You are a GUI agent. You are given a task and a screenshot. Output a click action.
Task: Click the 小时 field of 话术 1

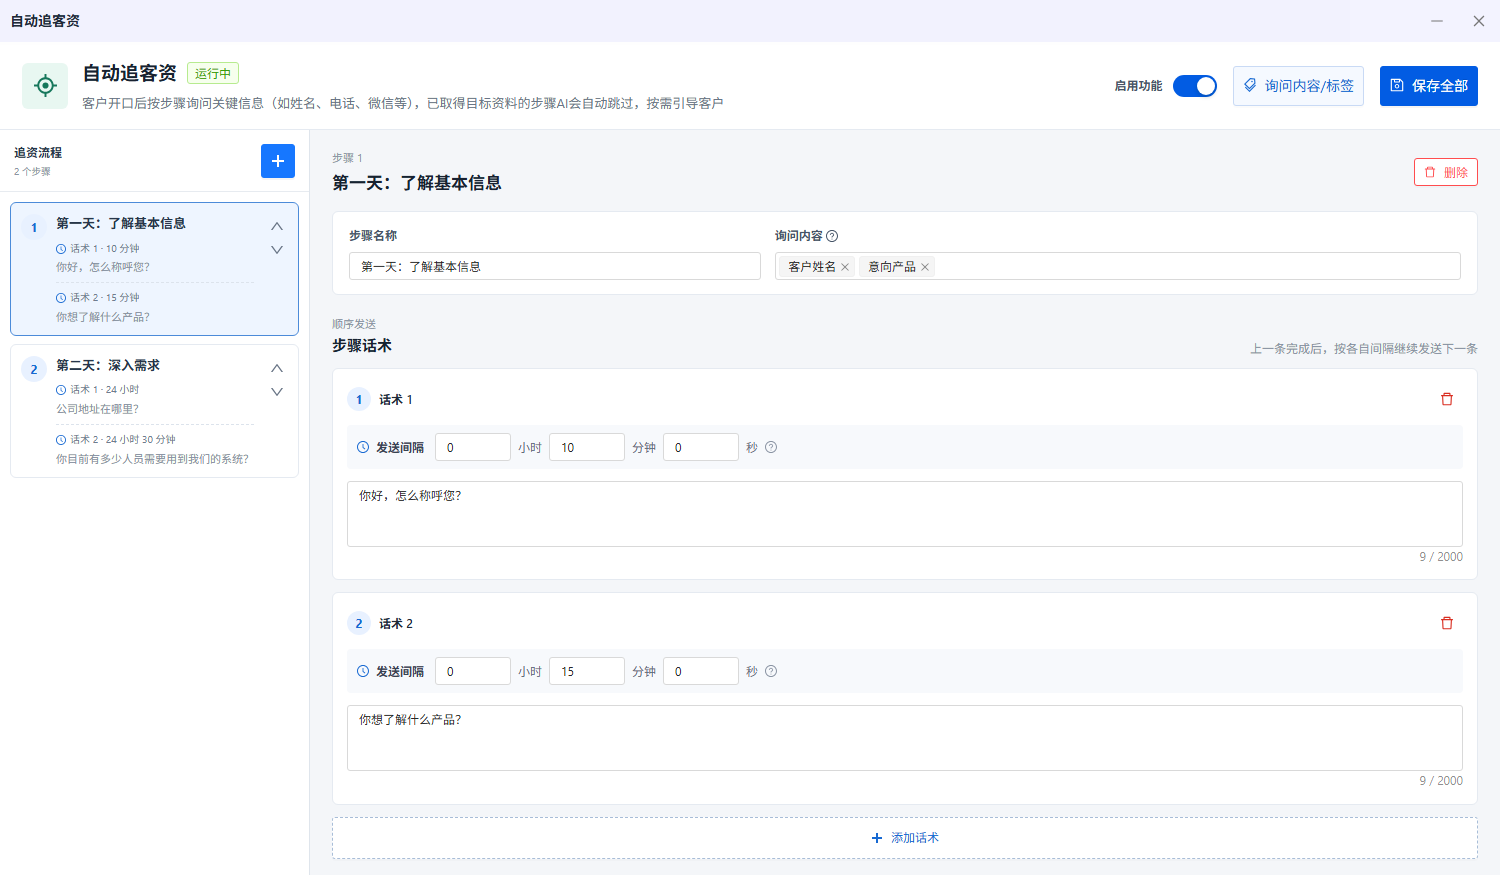(473, 447)
